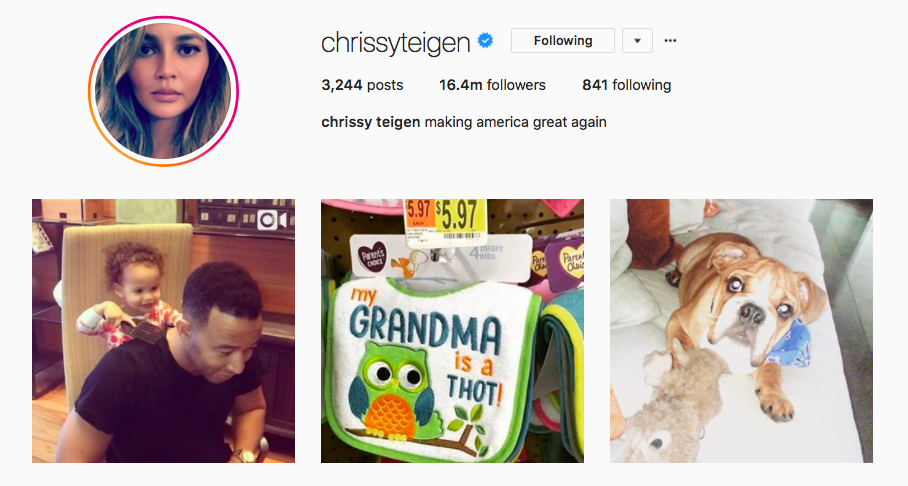Open the 16.4m followers list
908x486 pixels.
(x=492, y=85)
